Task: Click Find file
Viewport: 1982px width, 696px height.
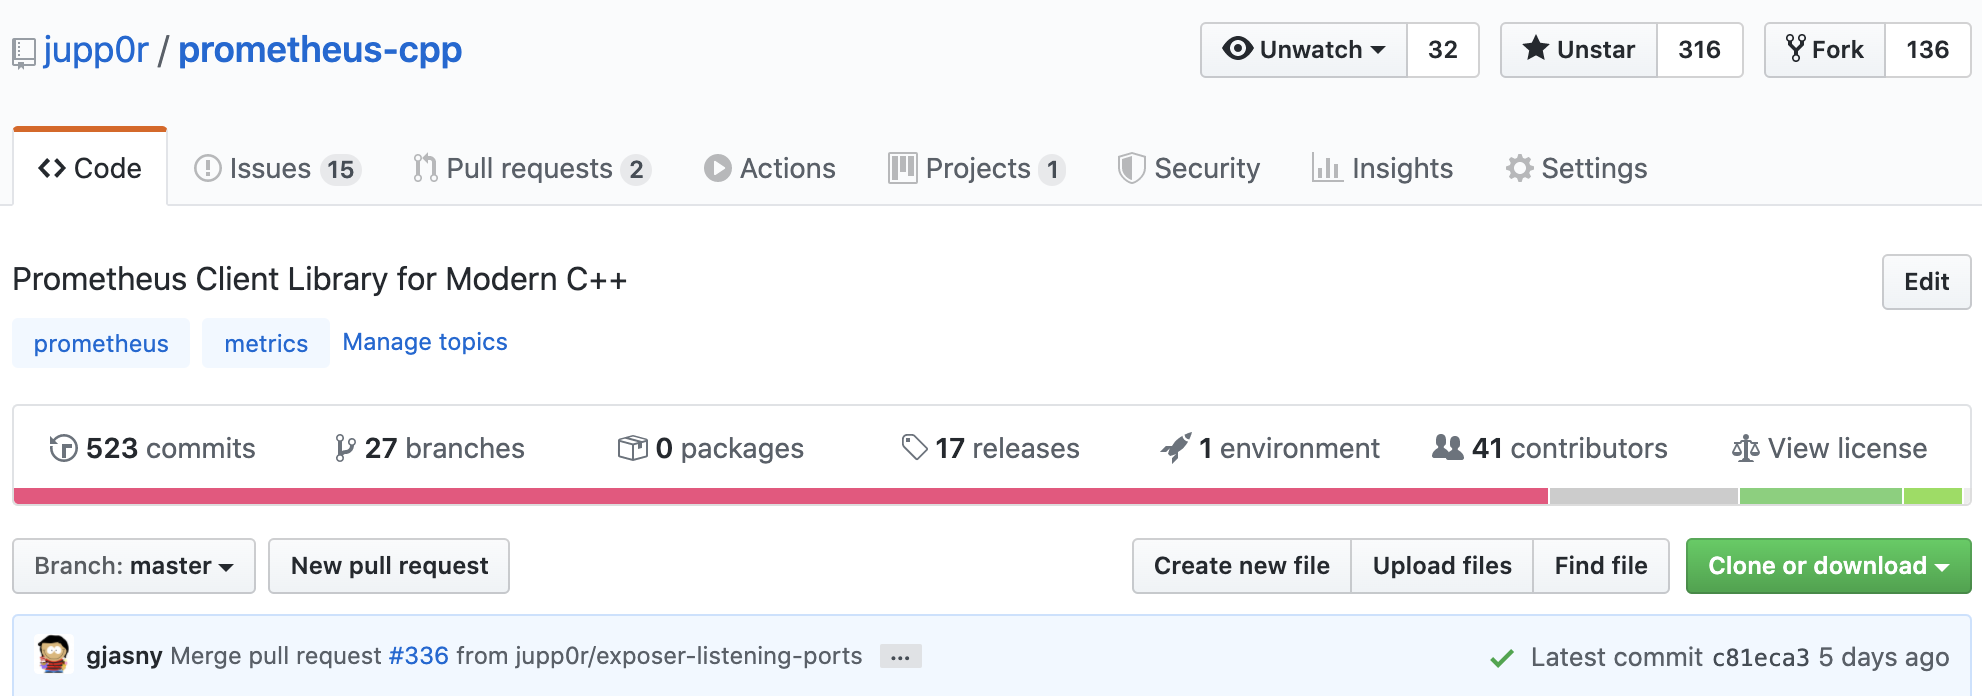Action: 1601,566
